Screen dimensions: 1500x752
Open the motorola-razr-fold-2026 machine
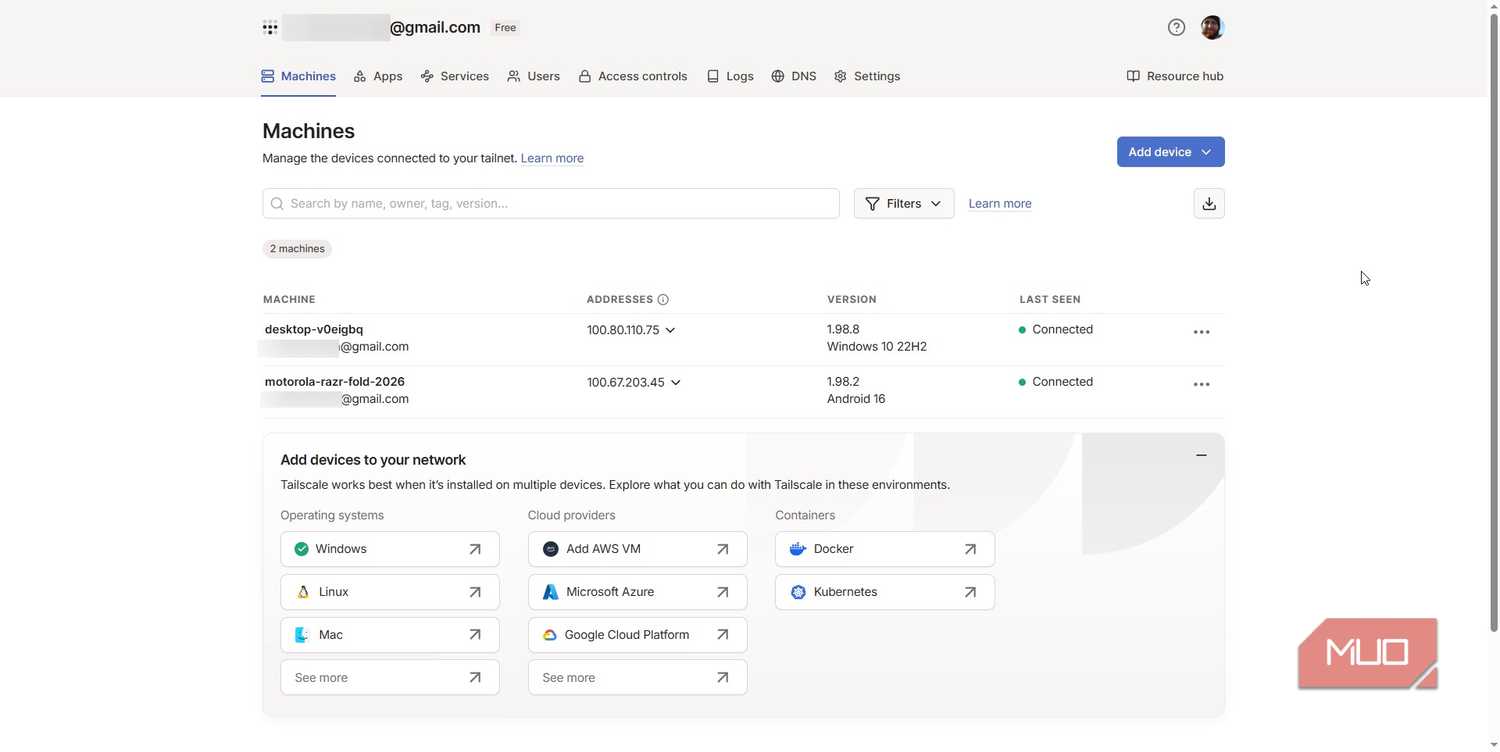[x=335, y=381]
